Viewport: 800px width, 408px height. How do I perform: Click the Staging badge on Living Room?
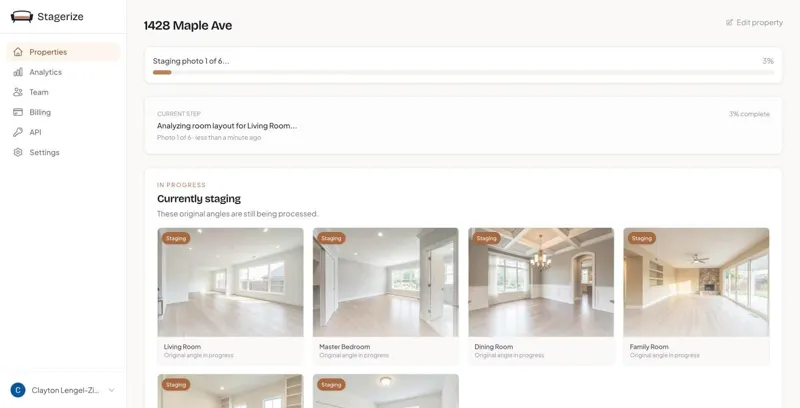click(176, 238)
